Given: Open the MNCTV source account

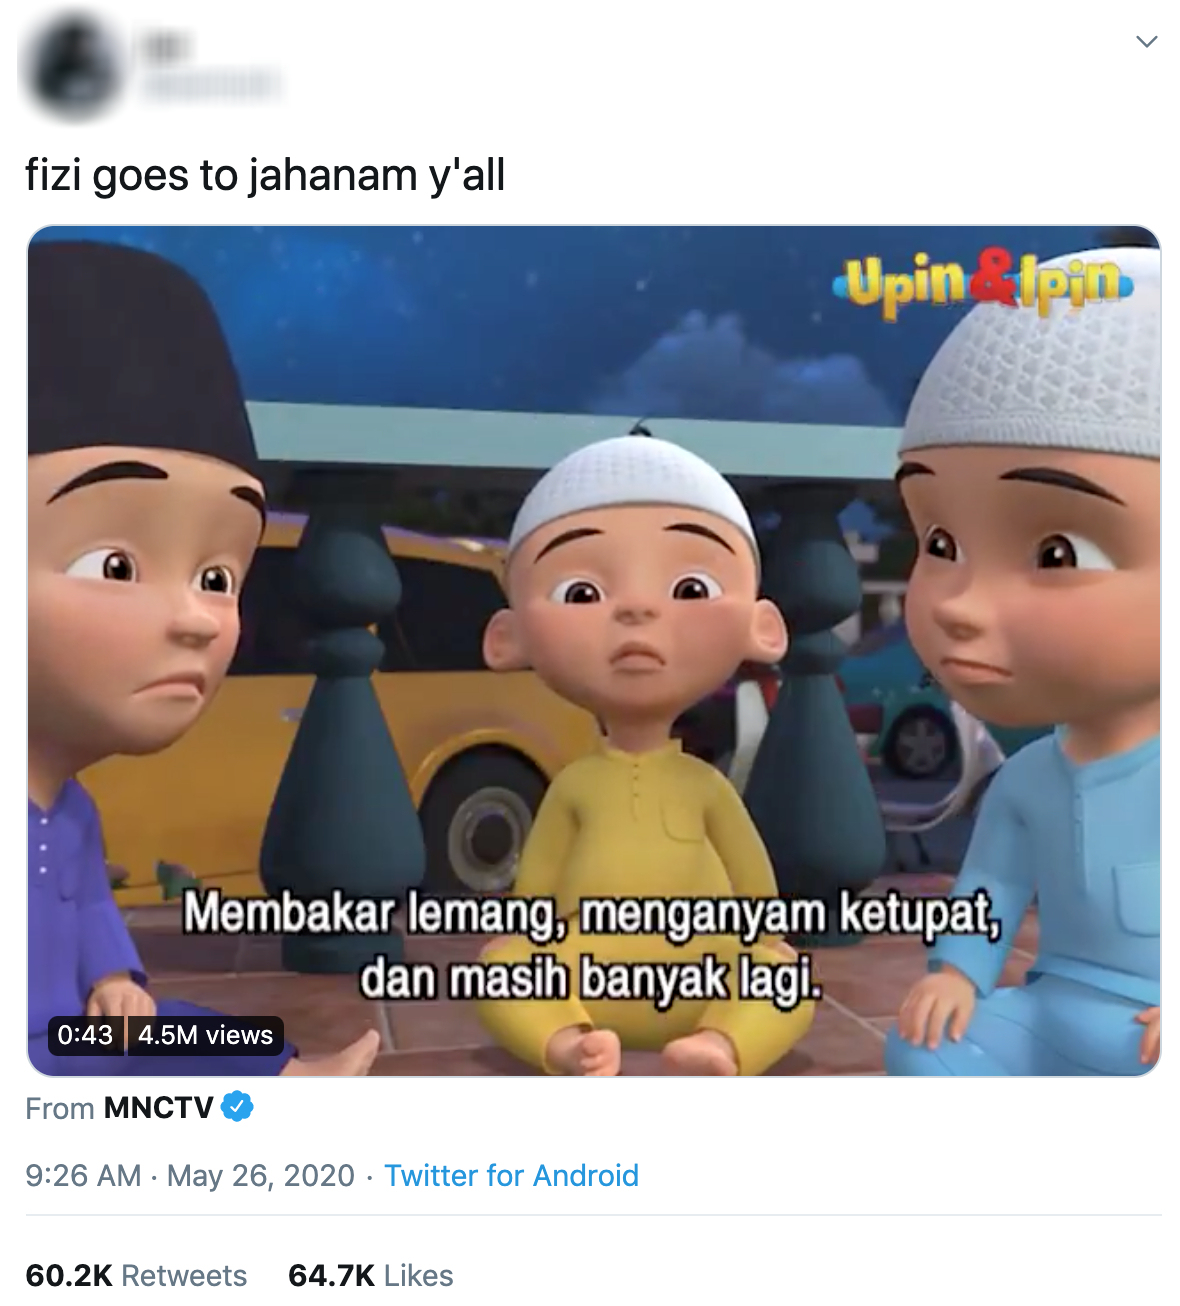Looking at the screenshot, I should [x=159, y=1108].
